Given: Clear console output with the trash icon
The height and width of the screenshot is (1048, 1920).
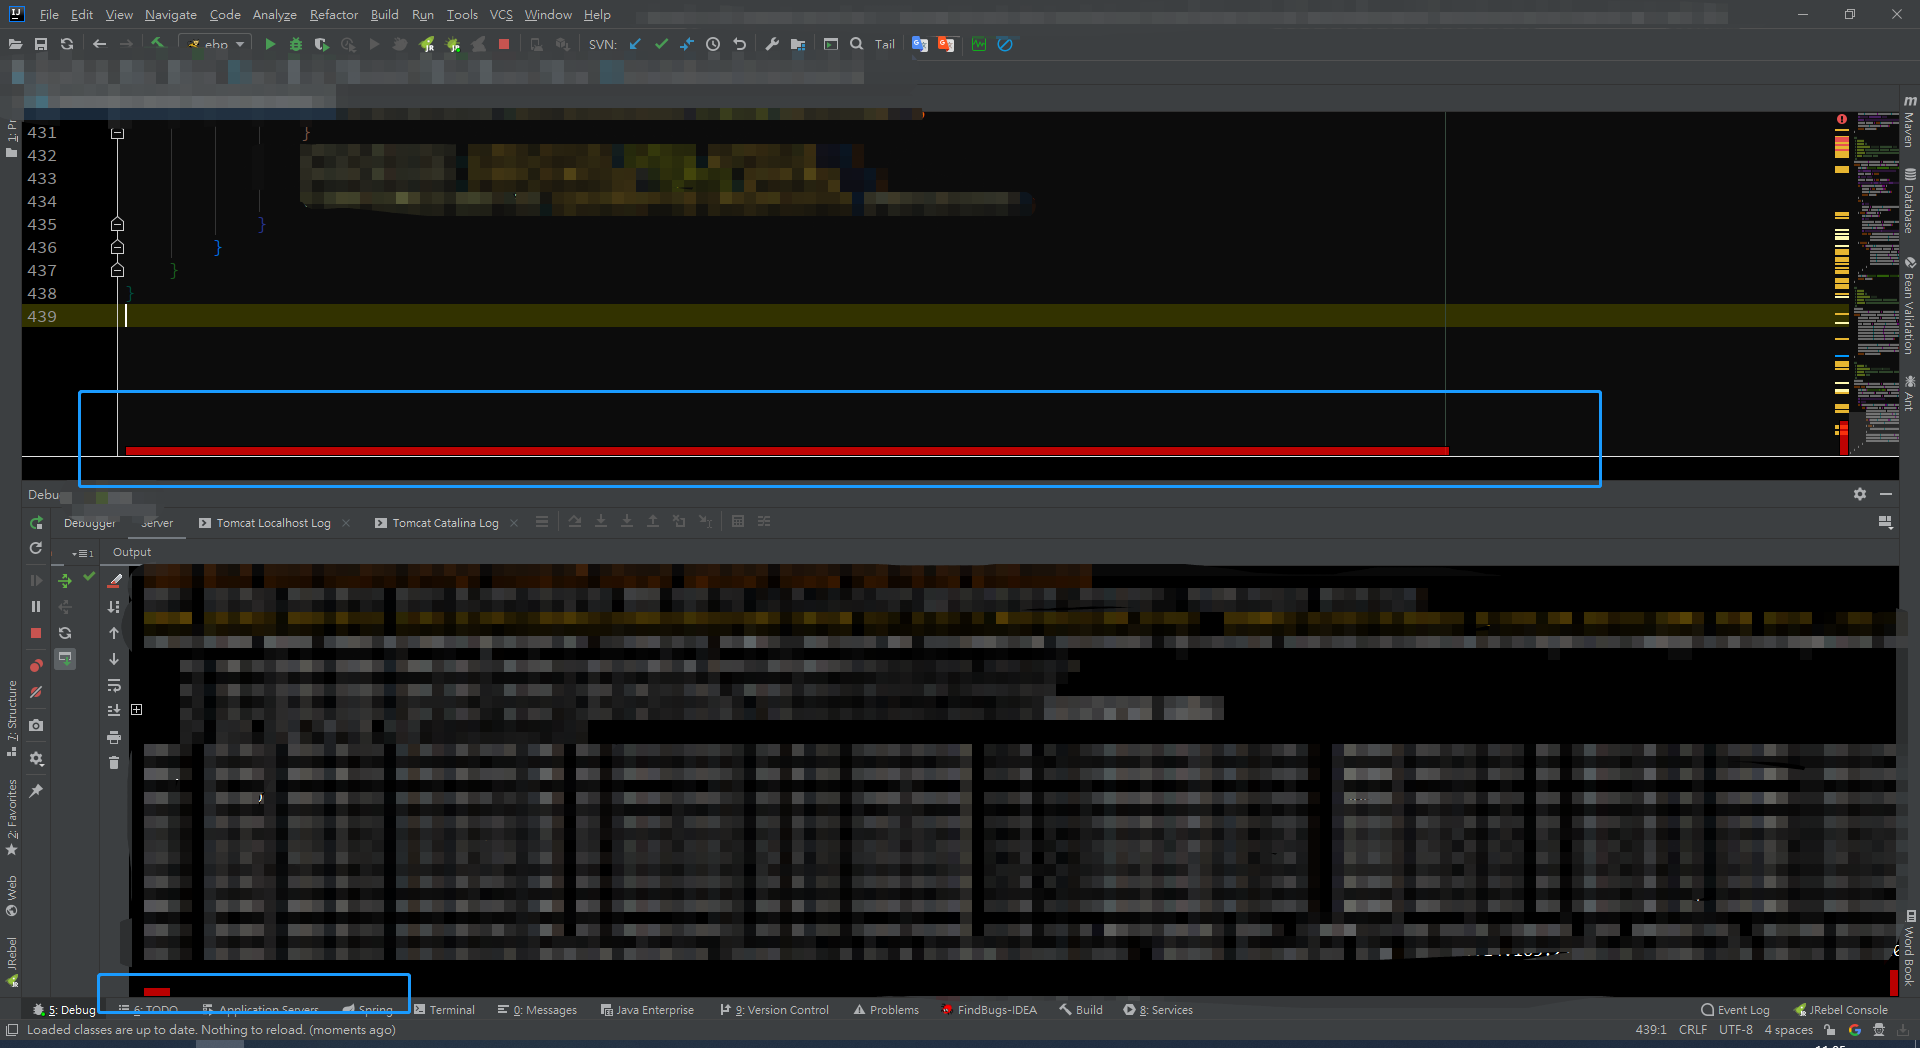Looking at the screenshot, I should point(114,763).
